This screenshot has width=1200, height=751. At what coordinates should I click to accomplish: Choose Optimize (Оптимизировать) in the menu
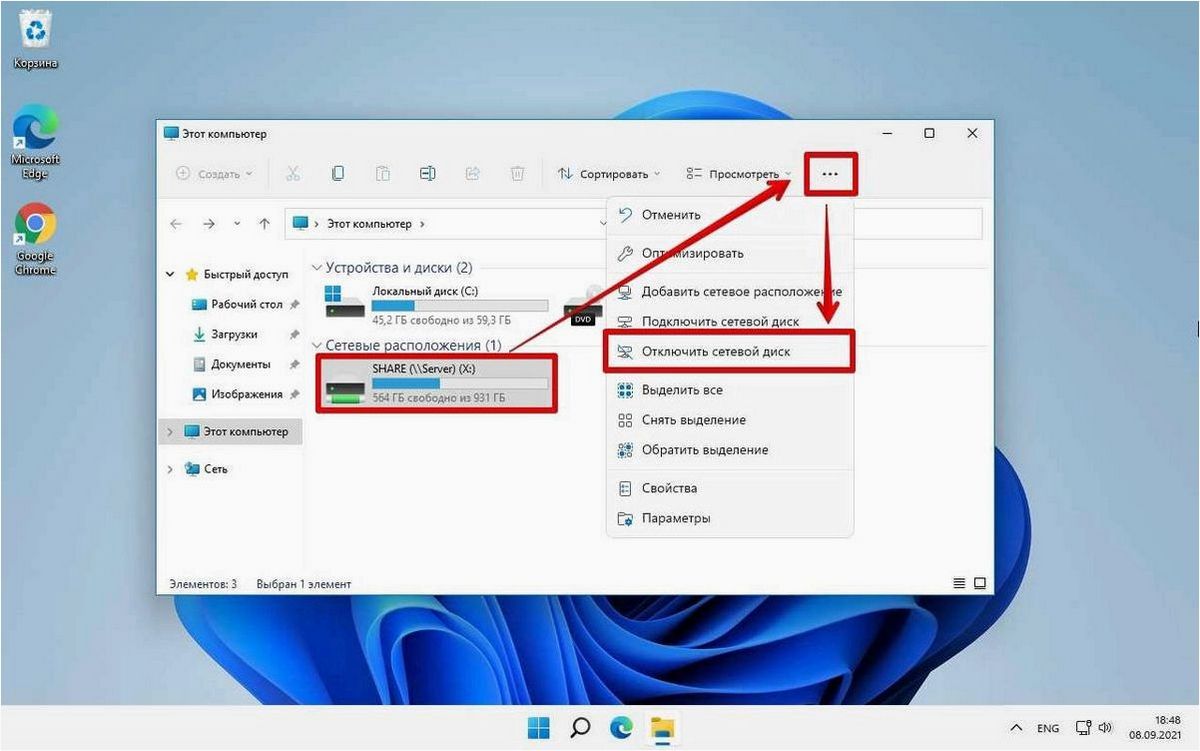pos(730,253)
